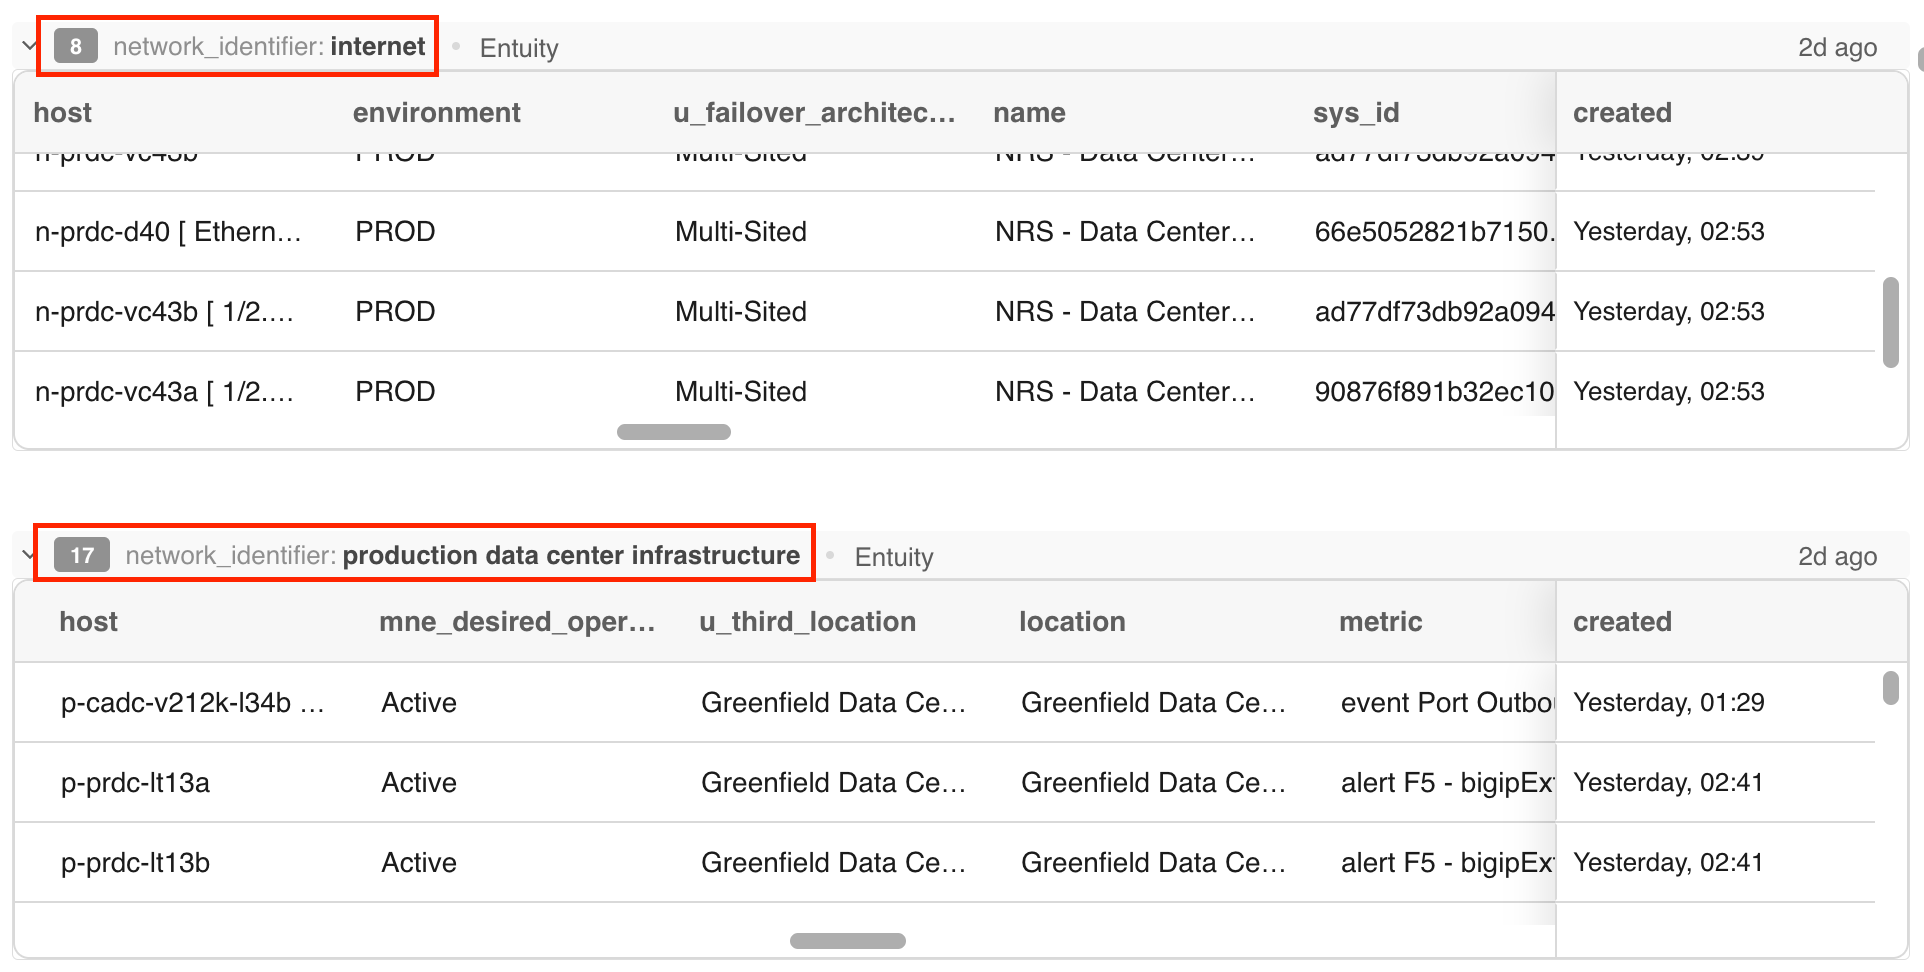1924x972 pixels.
Task: Click 2d ago timestamp of production group
Action: pos(1837,557)
